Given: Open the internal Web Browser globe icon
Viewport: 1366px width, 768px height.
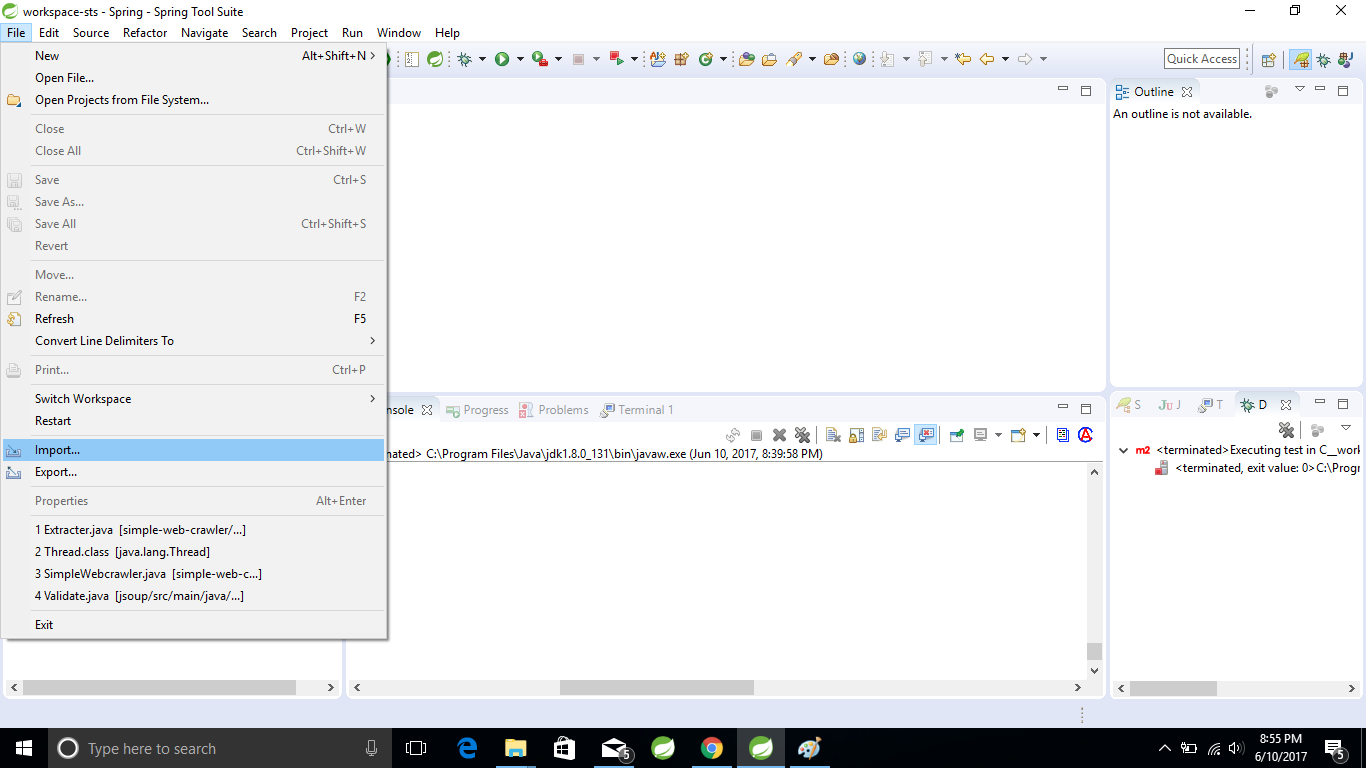Looking at the screenshot, I should [859, 59].
